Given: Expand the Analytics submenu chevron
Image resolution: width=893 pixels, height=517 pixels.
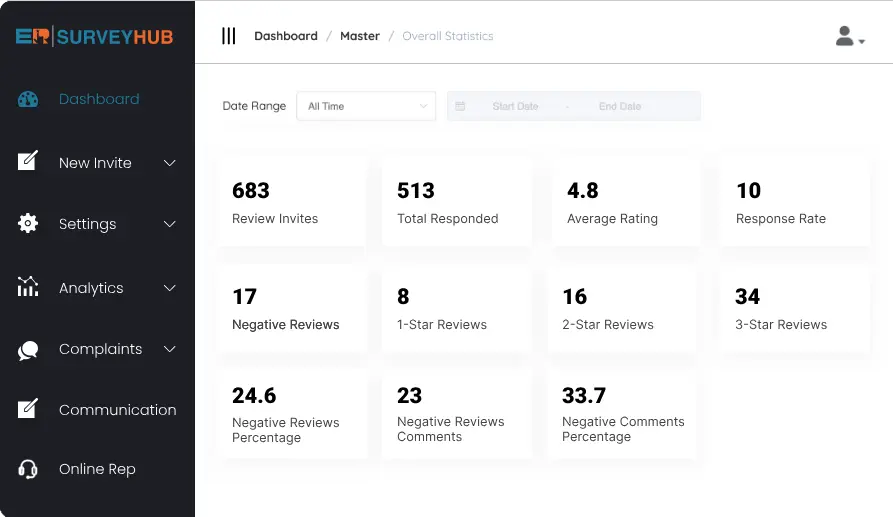Looking at the screenshot, I should [170, 288].
